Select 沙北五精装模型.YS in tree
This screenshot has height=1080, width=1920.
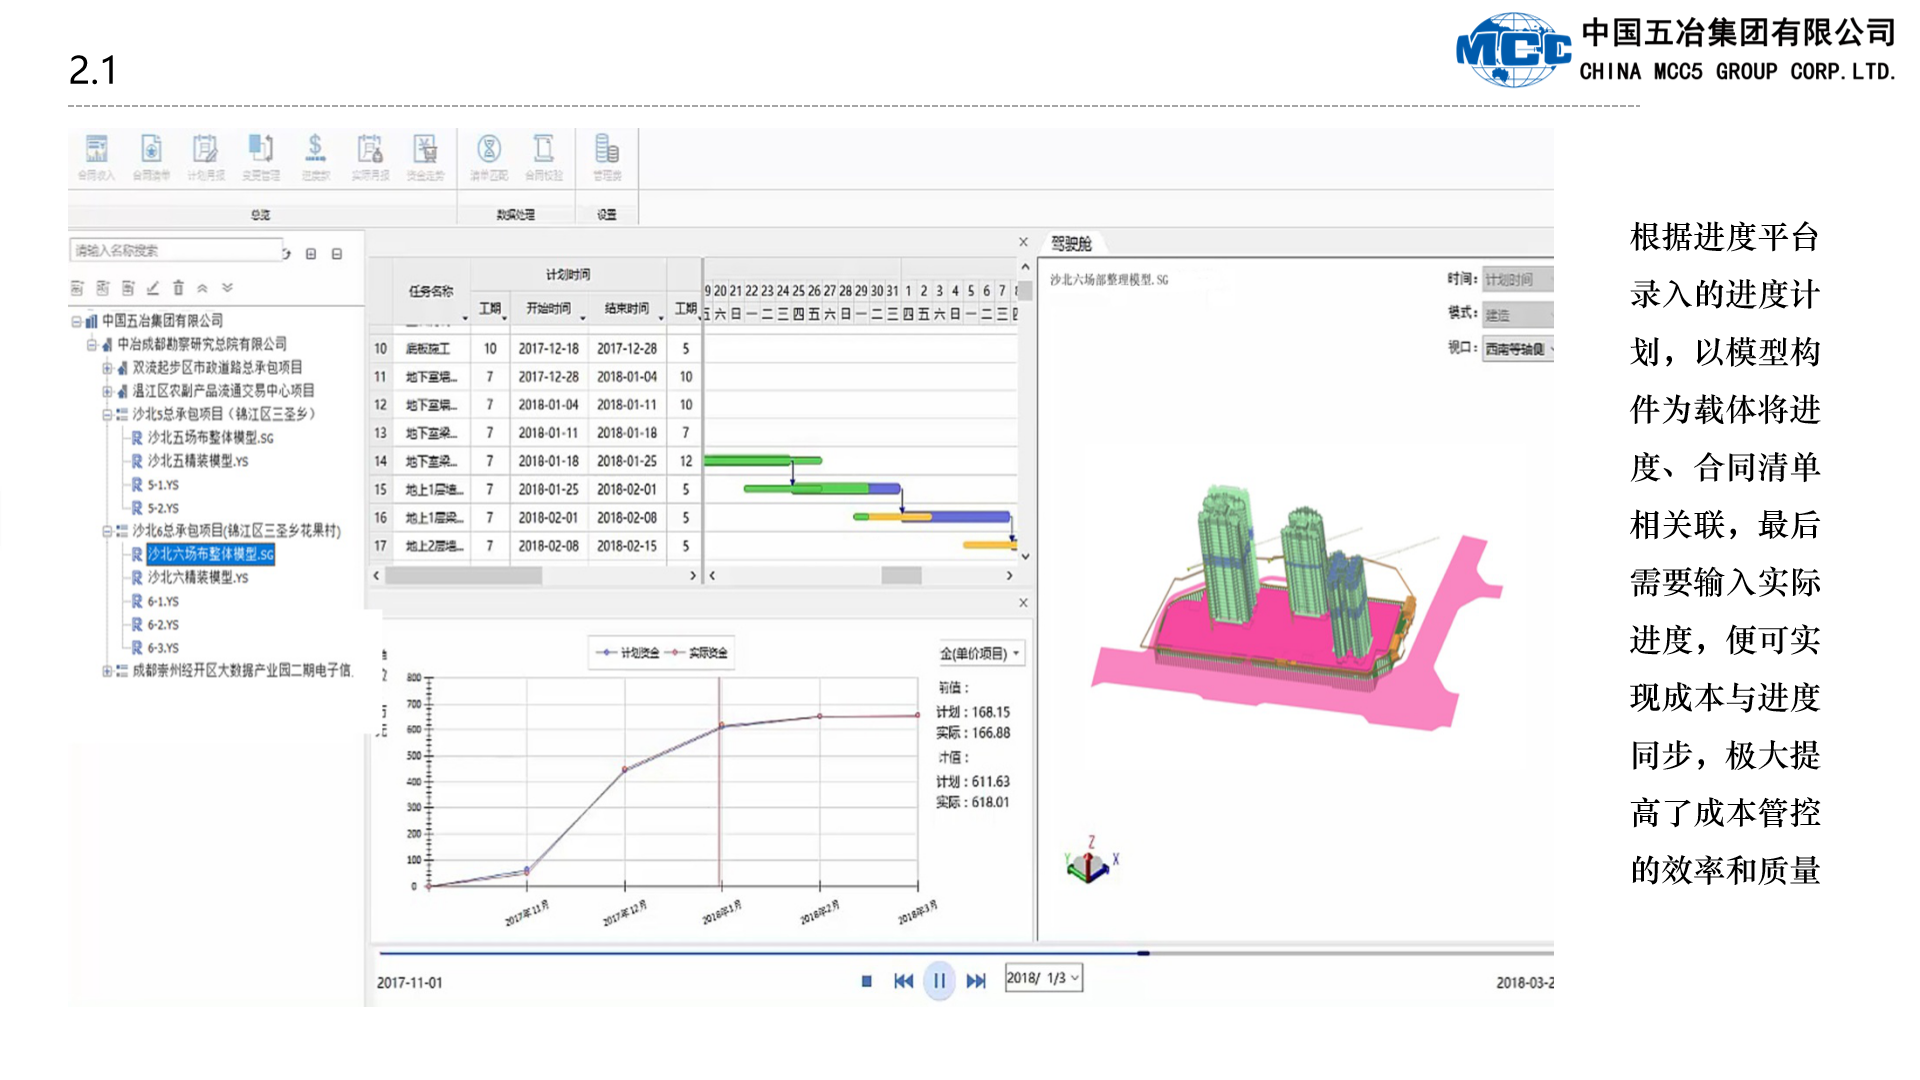198,461
